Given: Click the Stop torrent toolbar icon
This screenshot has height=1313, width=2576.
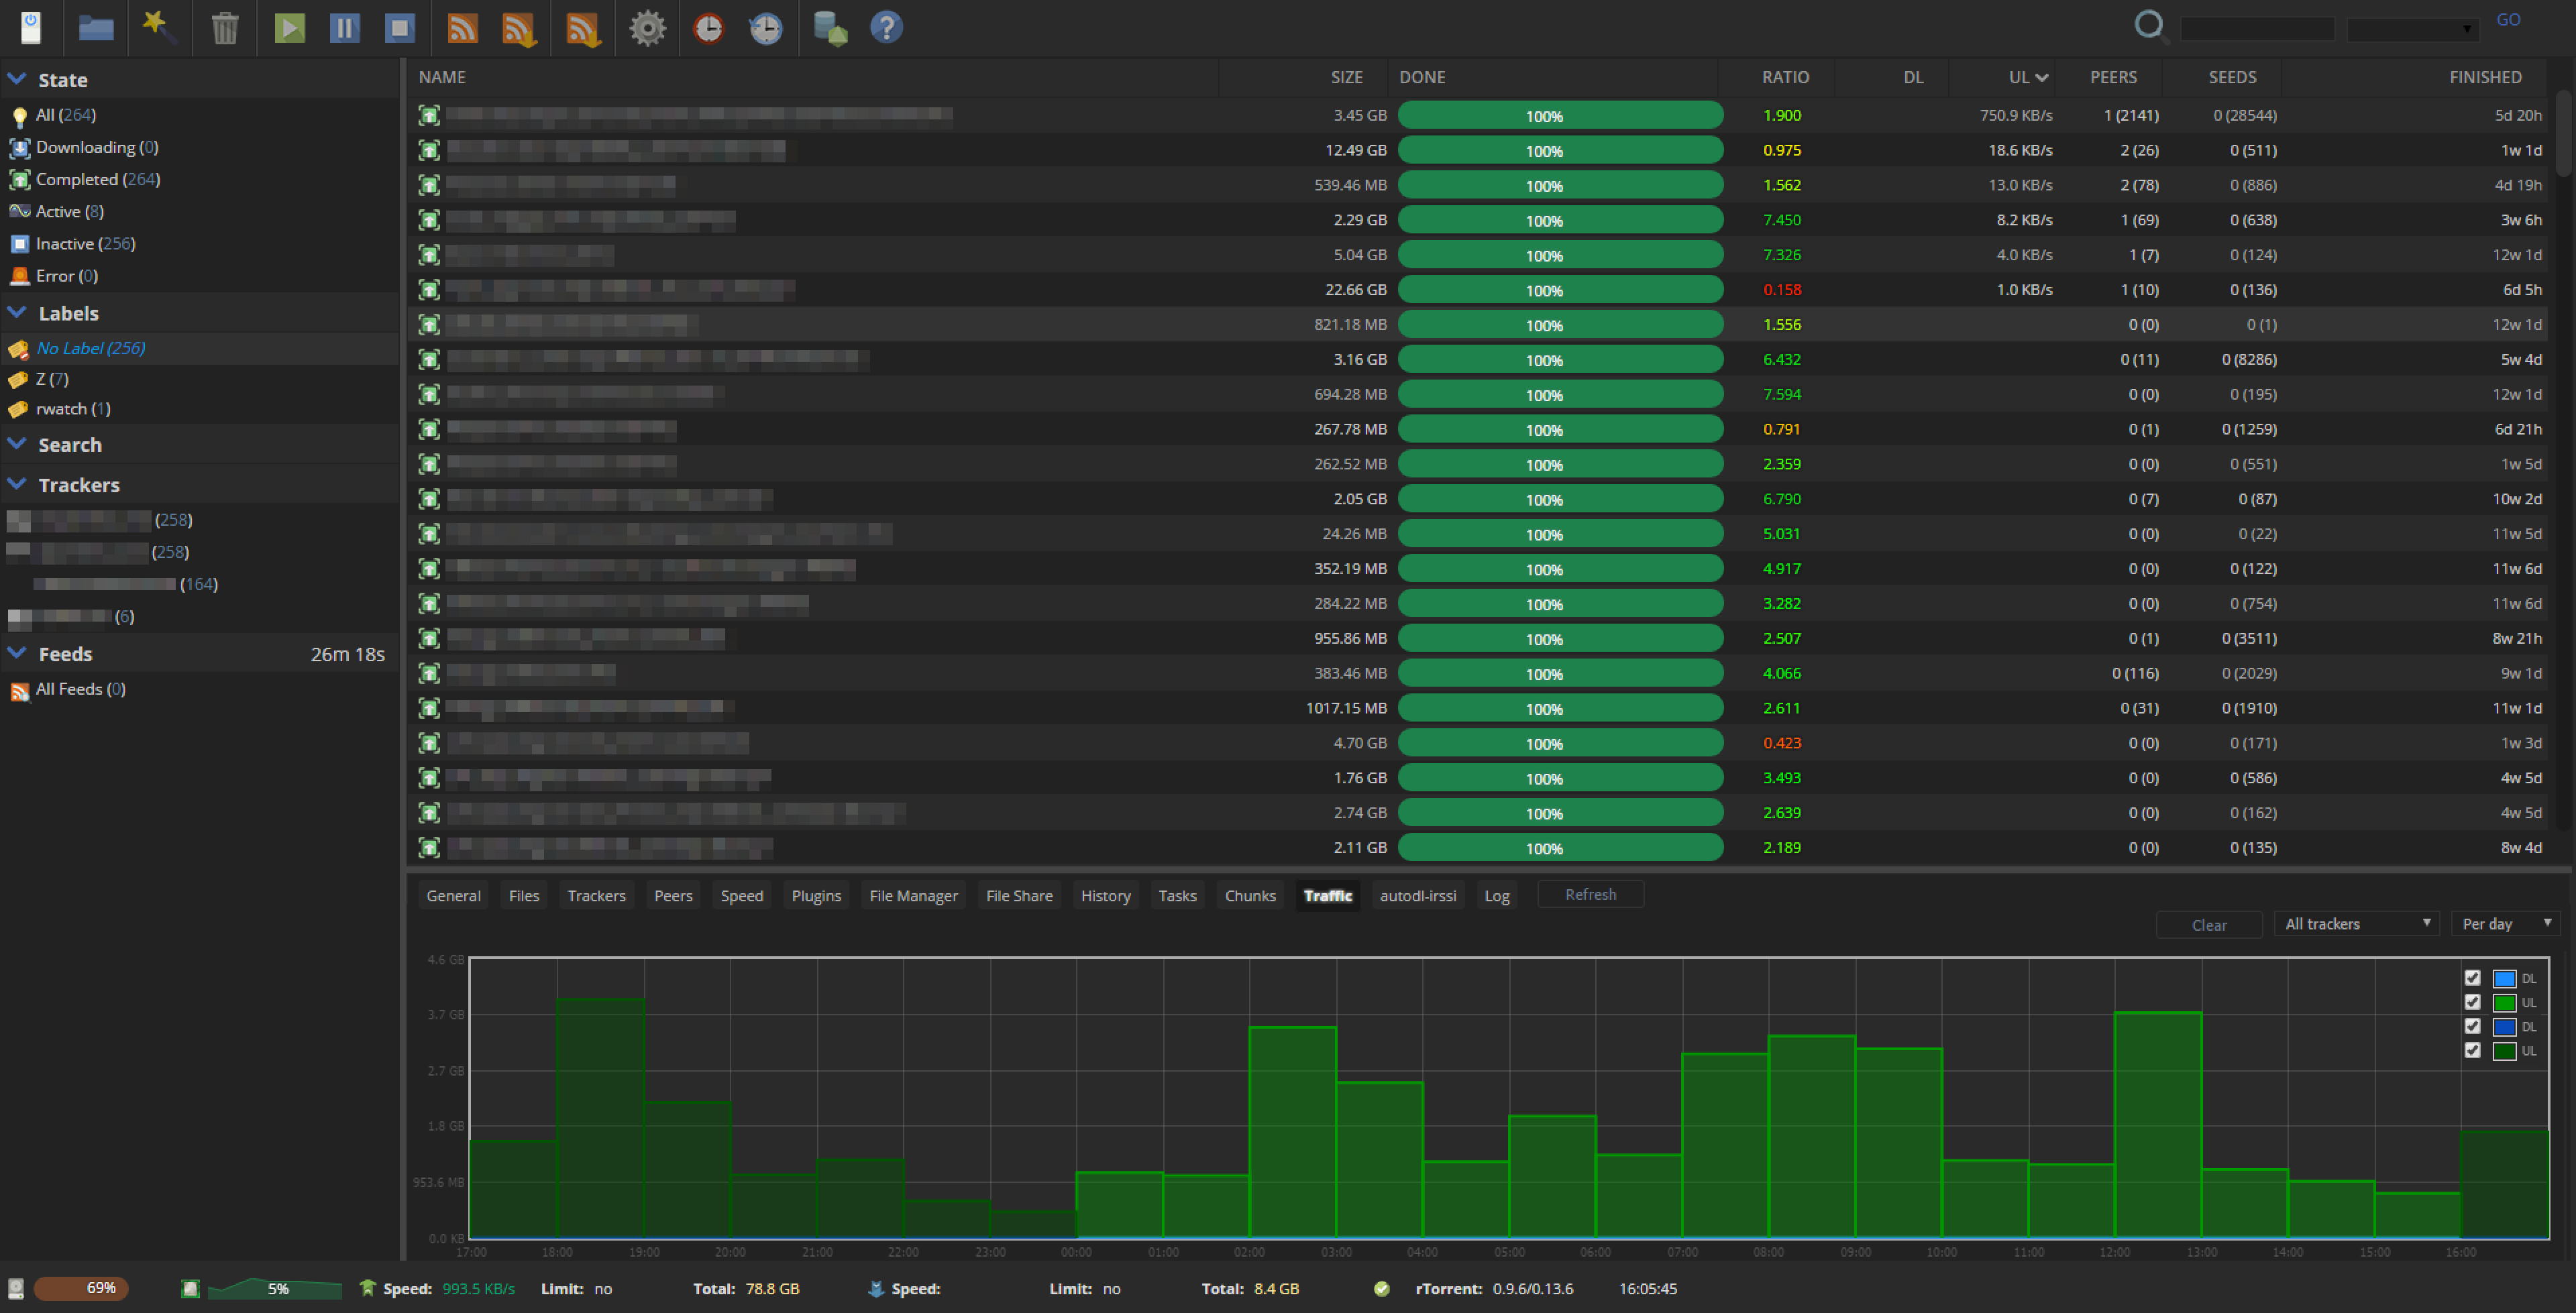Looking at the screenshot, I should (400, 27).
